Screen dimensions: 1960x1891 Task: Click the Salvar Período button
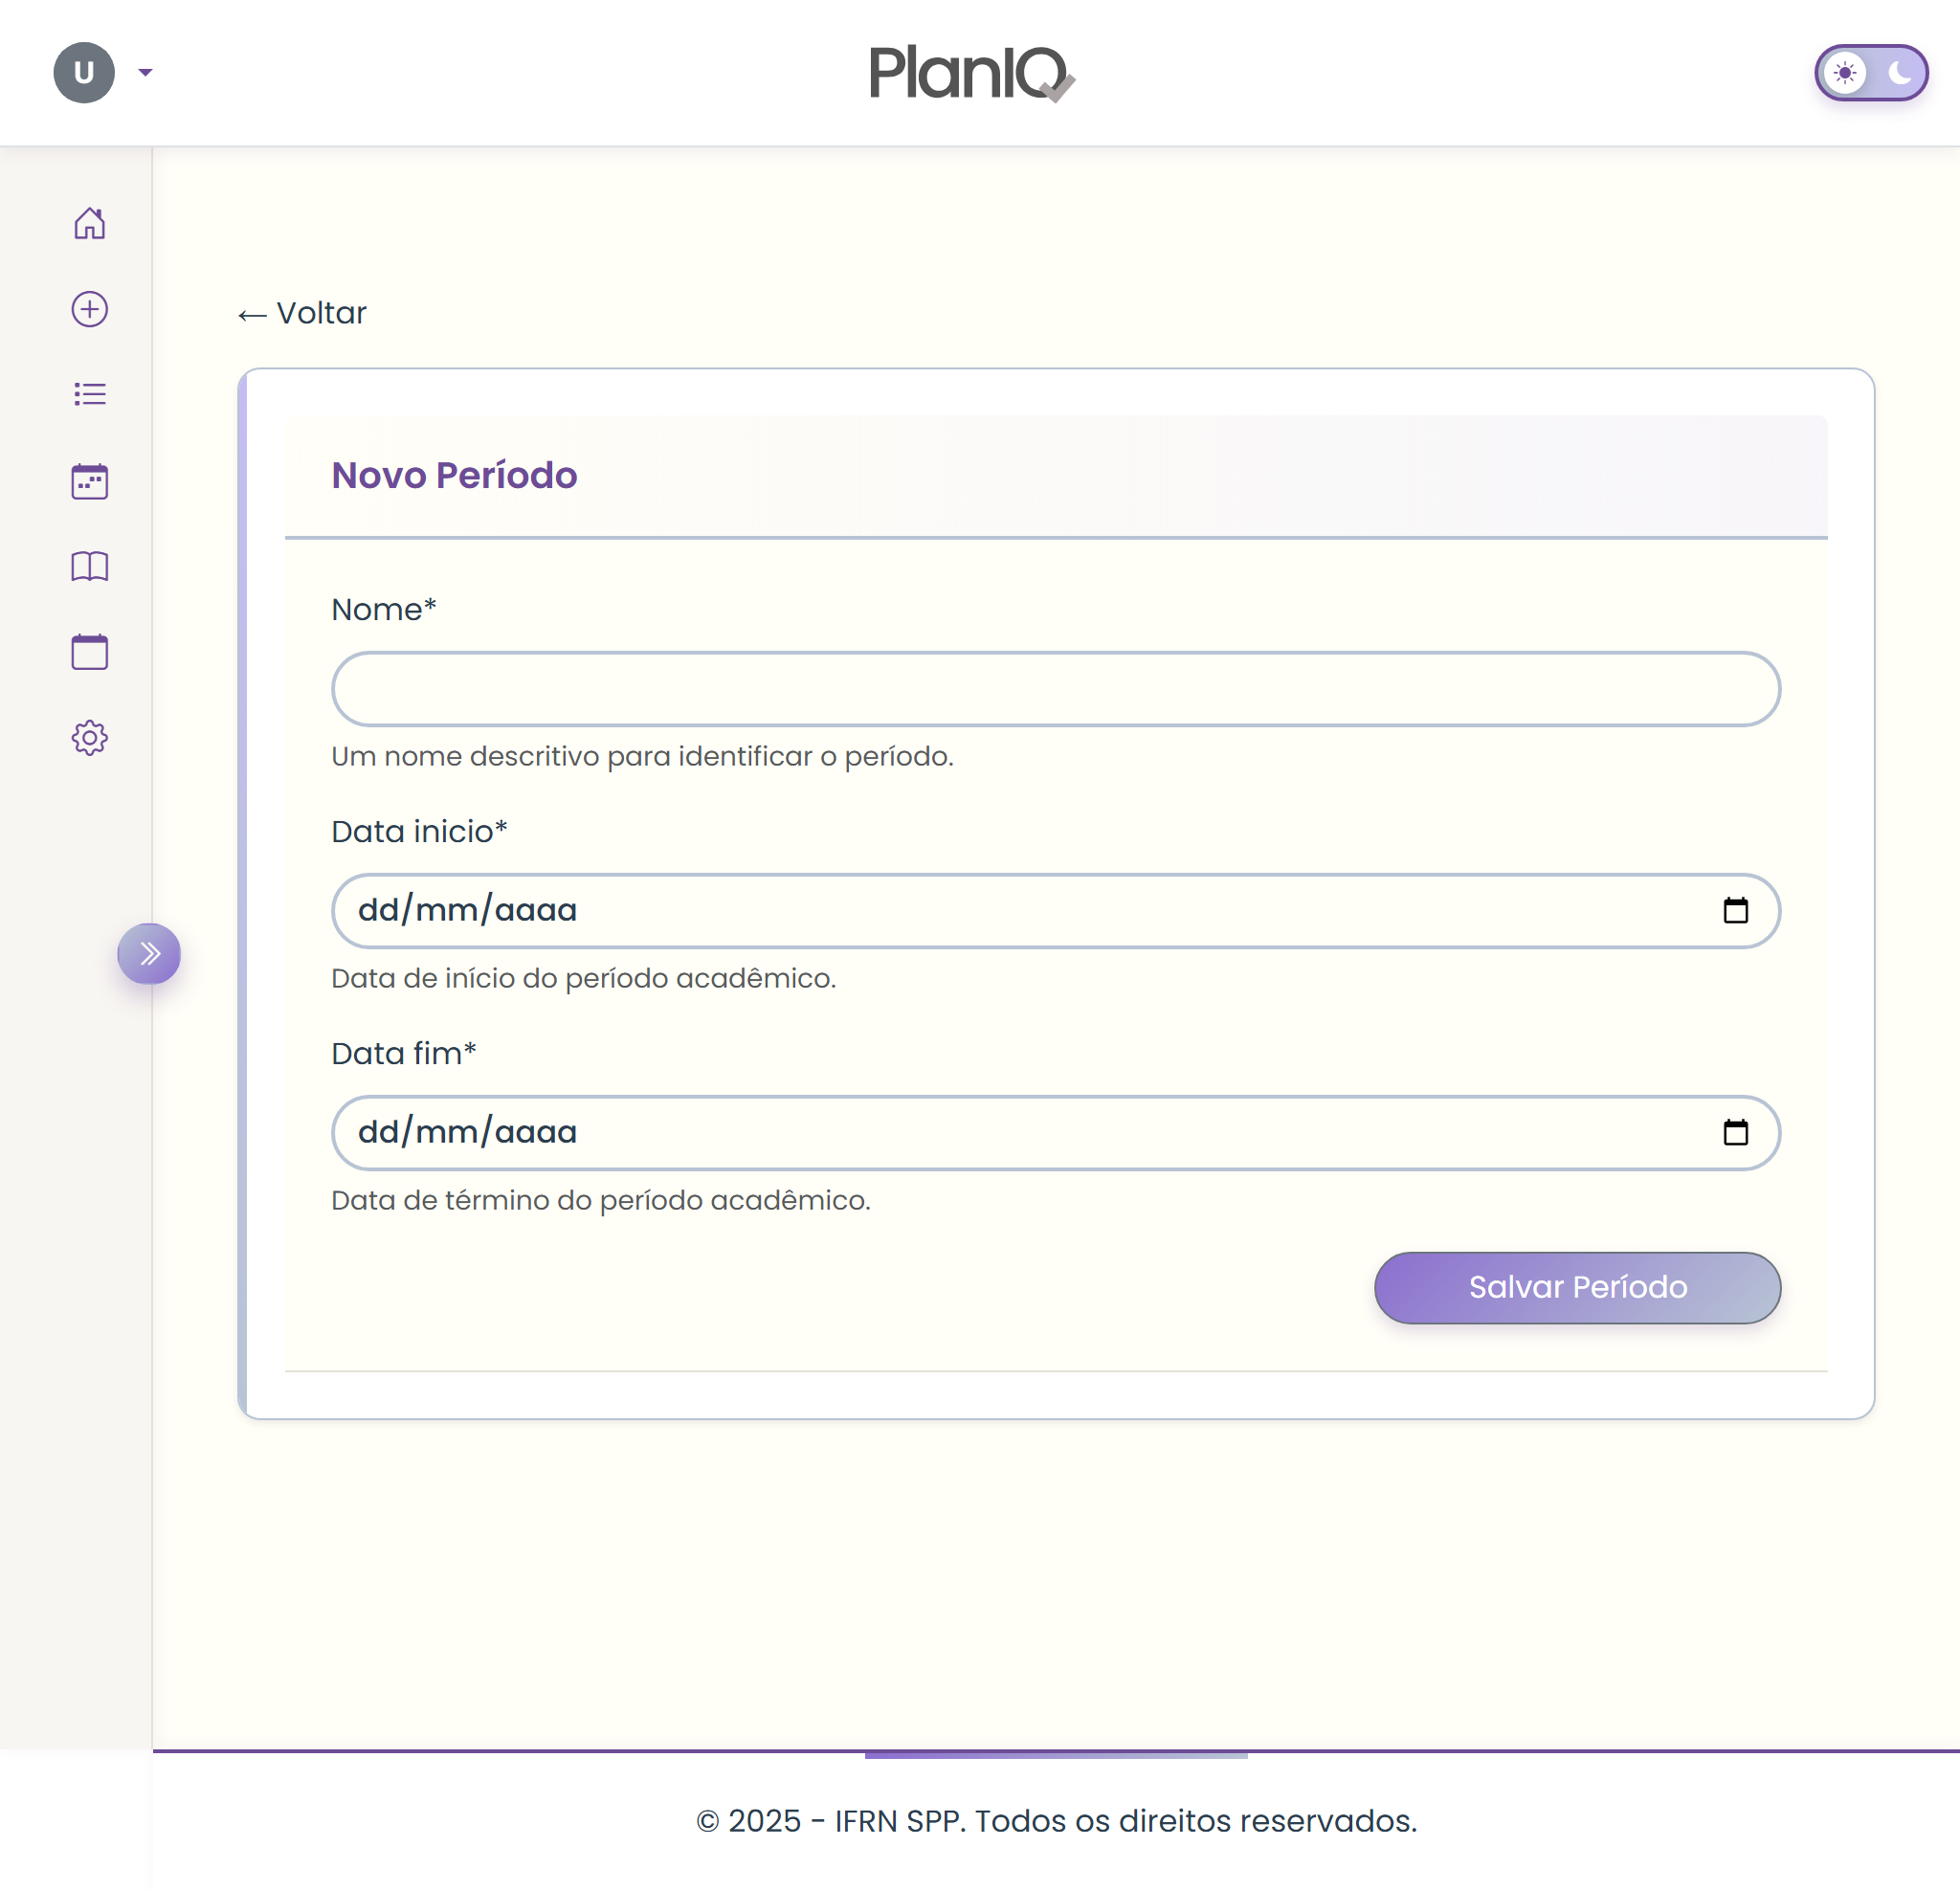pyautogui.click(x=1576, y=1287)
